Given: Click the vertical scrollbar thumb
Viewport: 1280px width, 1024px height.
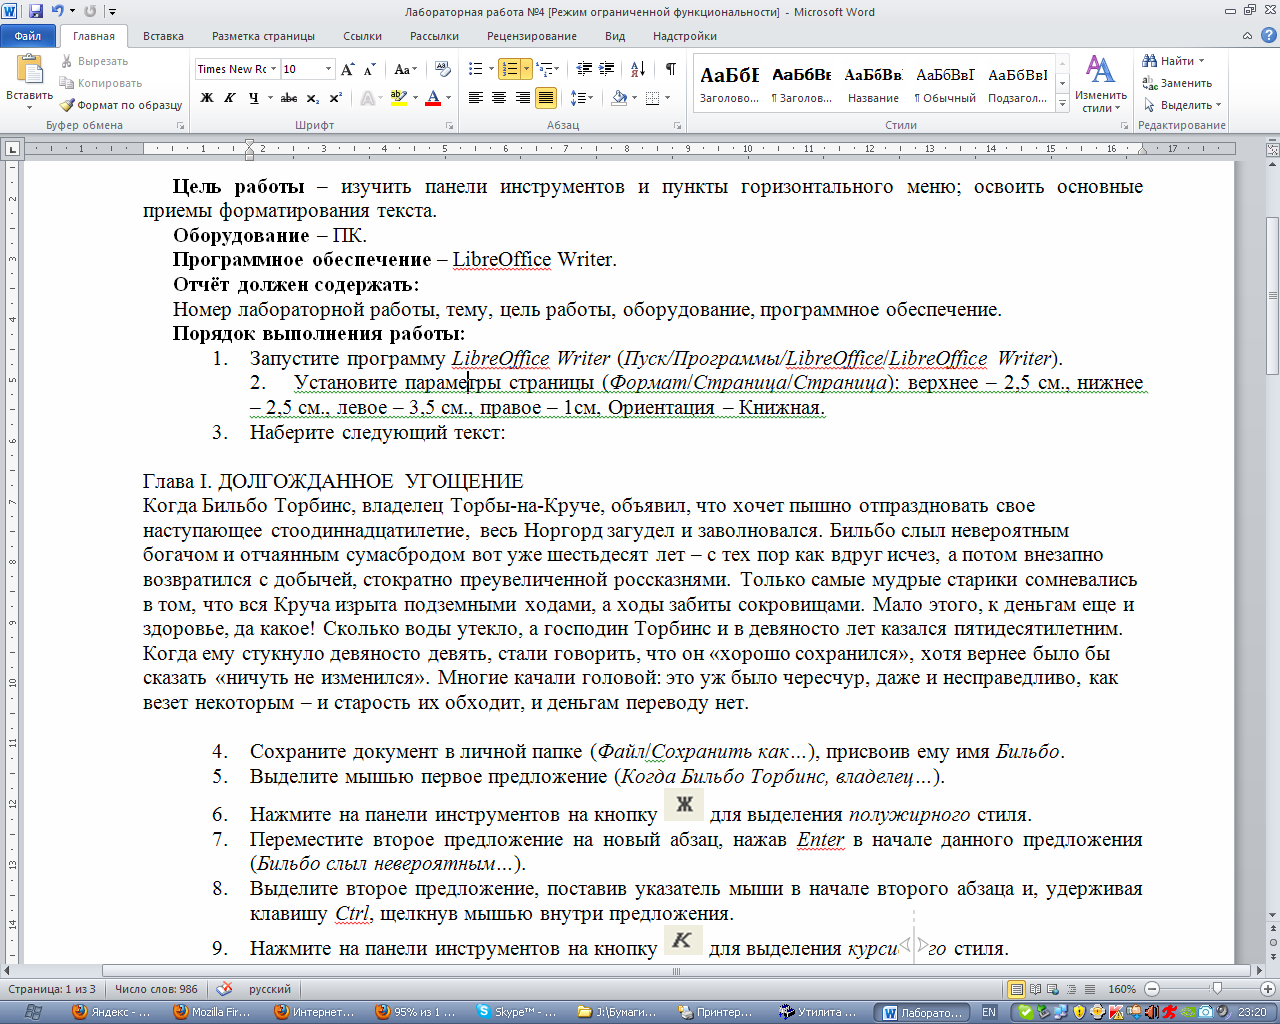Looking at the screenshot, I should (x=1272, y=295).
